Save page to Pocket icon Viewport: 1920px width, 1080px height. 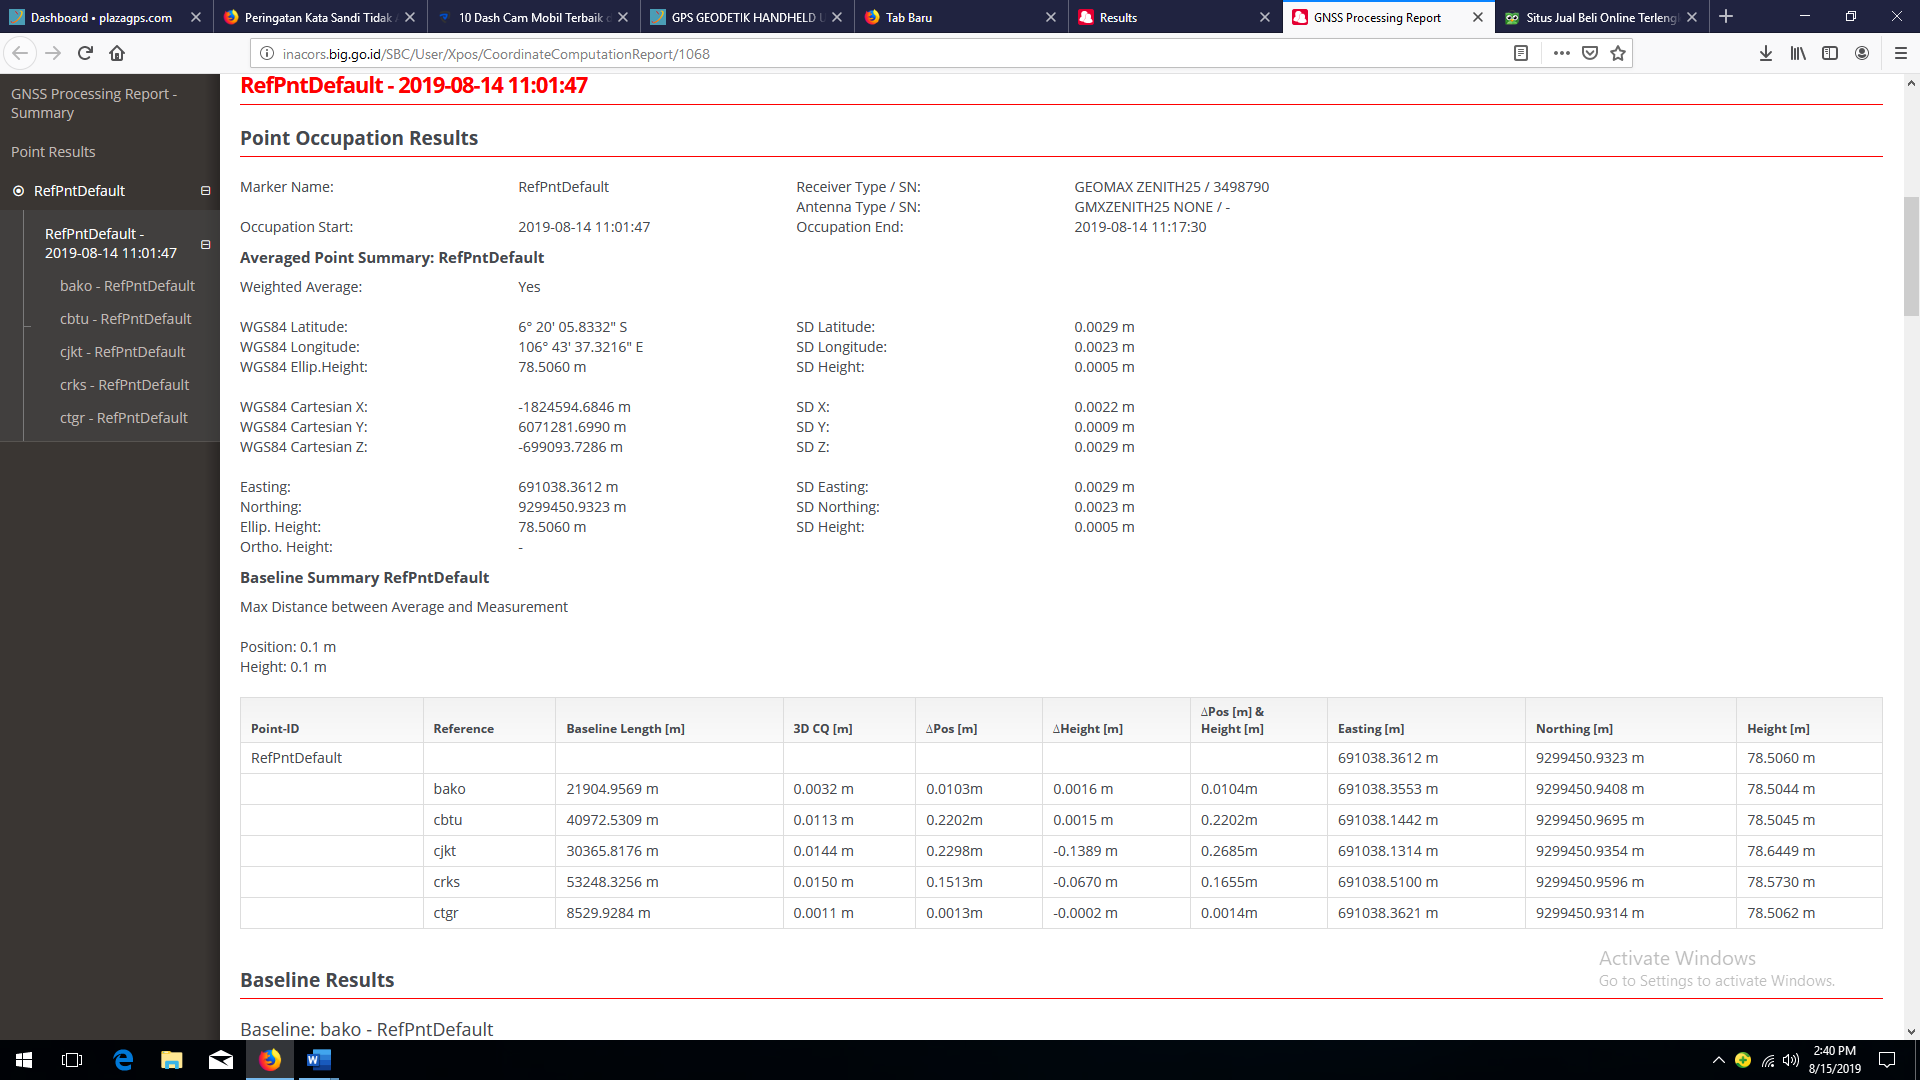(1590, 53)
